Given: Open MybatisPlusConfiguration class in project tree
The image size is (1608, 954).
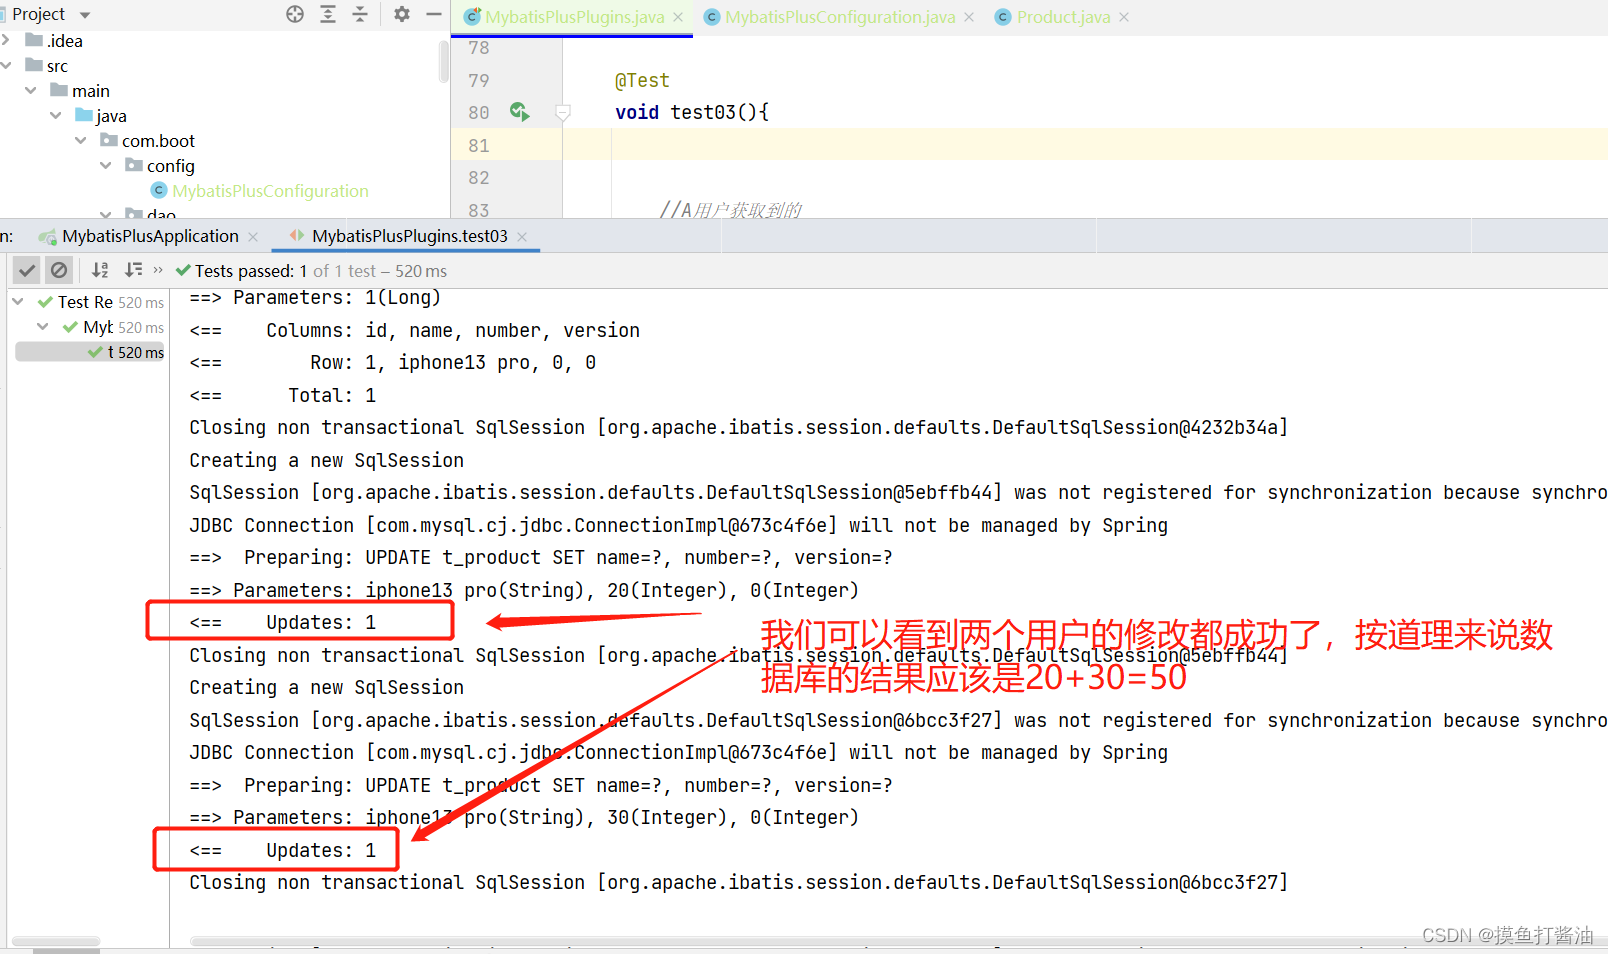Looking at the screenshot, I should click(259, 191).
